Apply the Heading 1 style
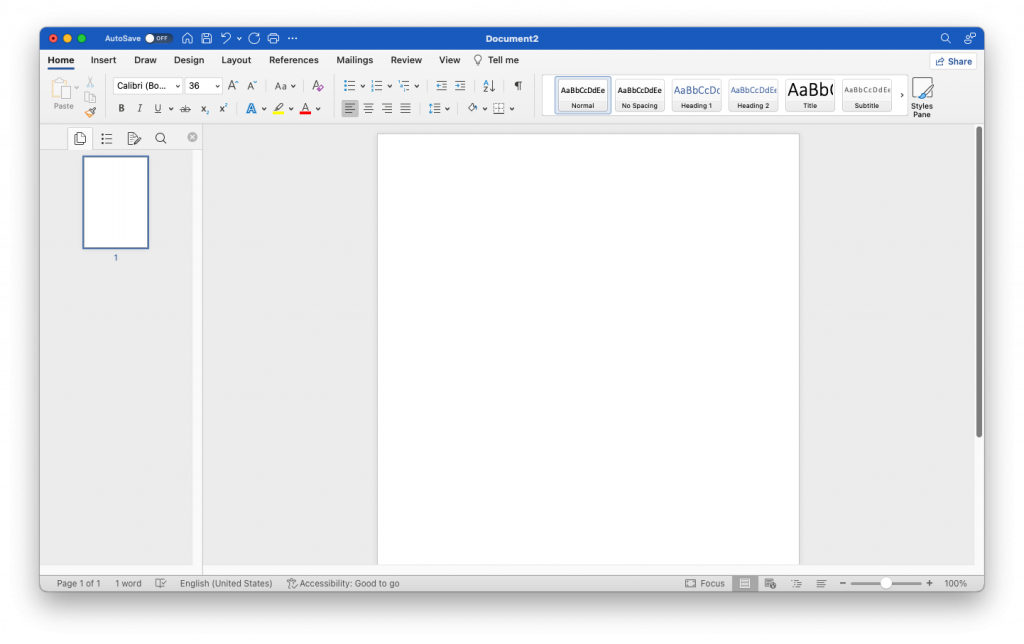Viewport: 1024px width, 644px height. point(696,95)
